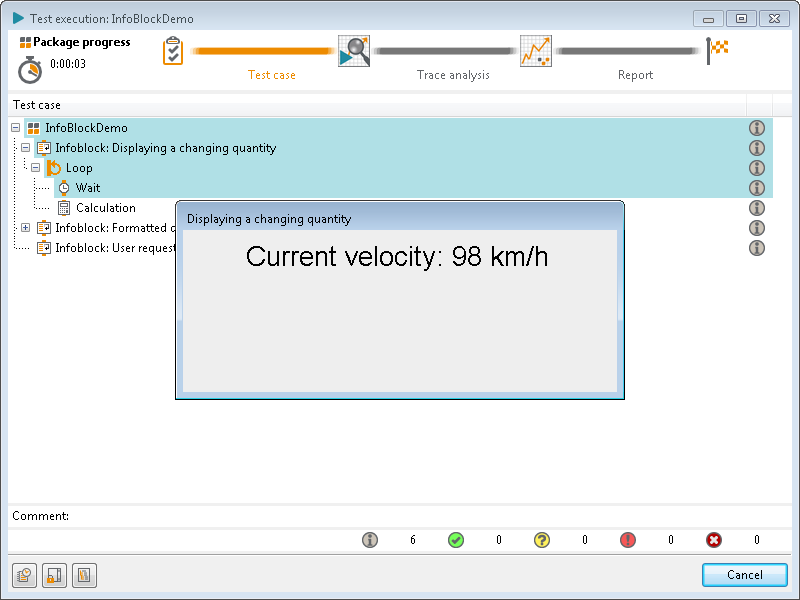Click the stopwatch timer icon
The height and width of the screenshot is (600, 800).
coord(30,70)
